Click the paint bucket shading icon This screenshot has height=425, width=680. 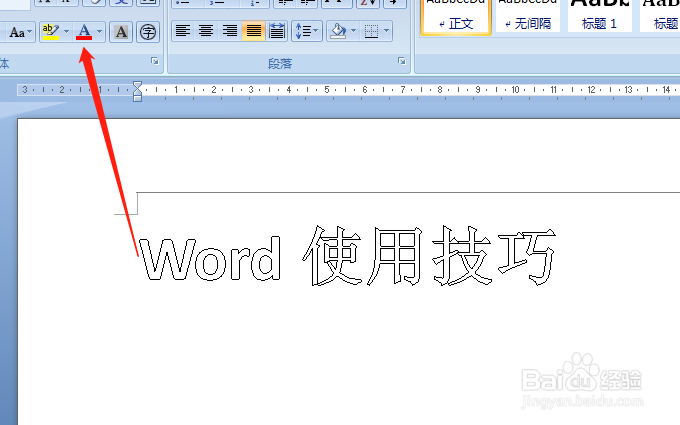point(338,31)
